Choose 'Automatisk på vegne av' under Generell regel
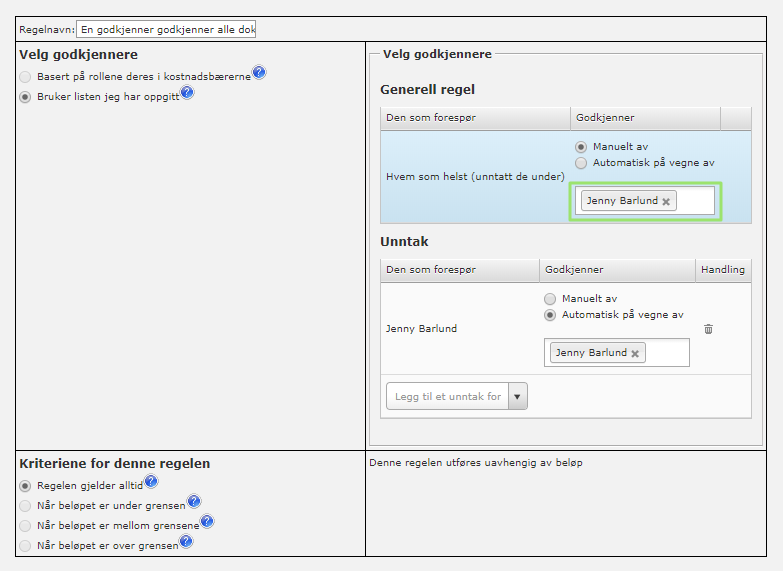Screen dimensions: 783x571 point(581,163)
